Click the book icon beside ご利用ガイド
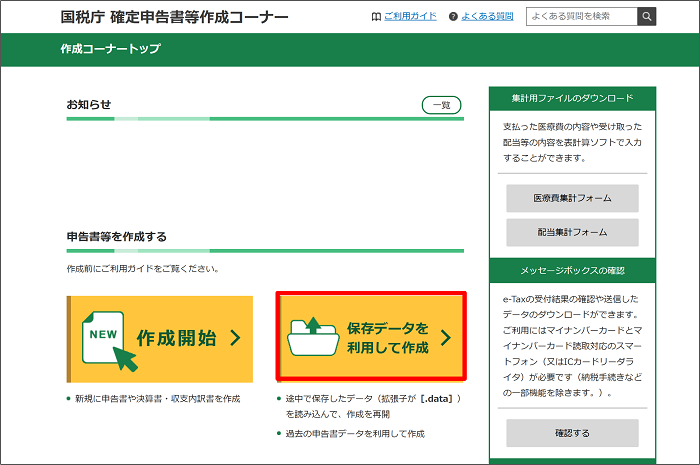Image resolution: width=700 pixels, height=465 pixels. [x=376, y=17]
